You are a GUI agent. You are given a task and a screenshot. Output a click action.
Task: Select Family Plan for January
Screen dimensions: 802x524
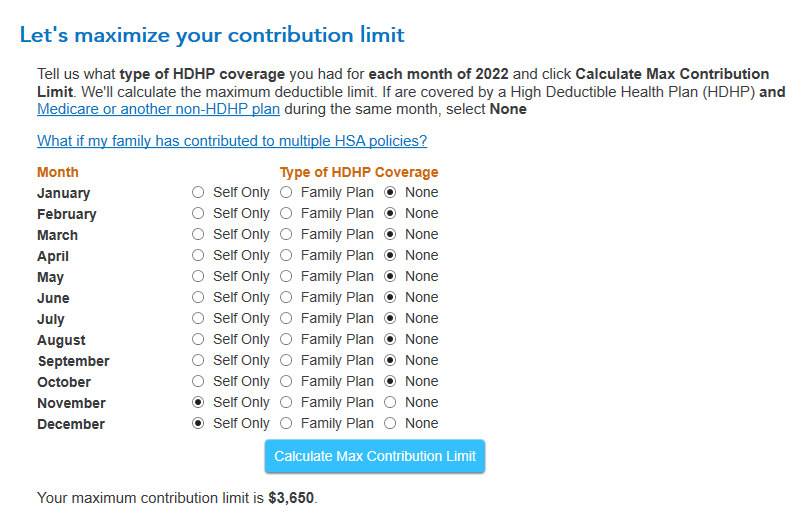[x=286, y=192]
